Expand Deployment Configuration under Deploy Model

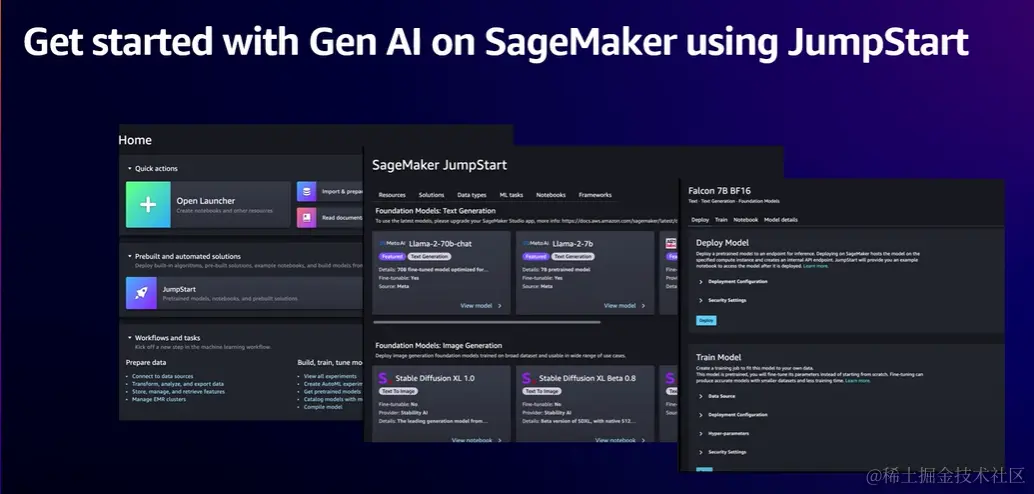point(700,282)
